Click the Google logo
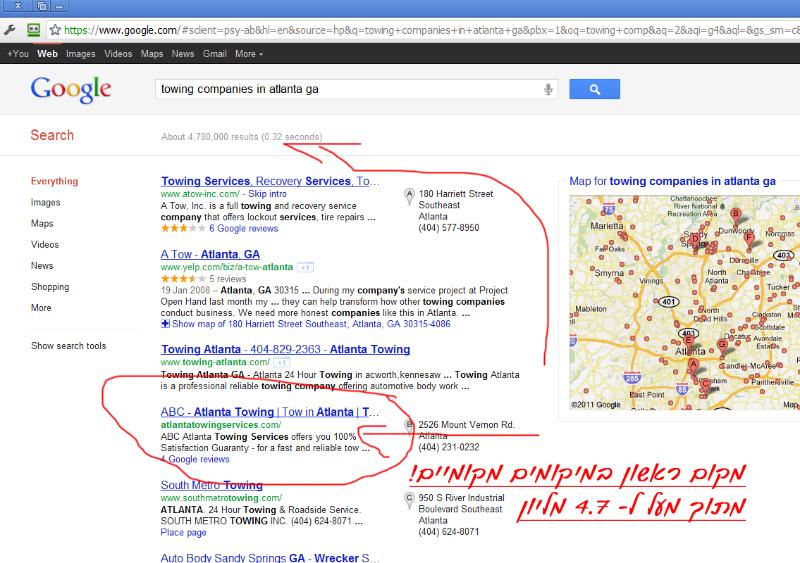 click(71, 89)
